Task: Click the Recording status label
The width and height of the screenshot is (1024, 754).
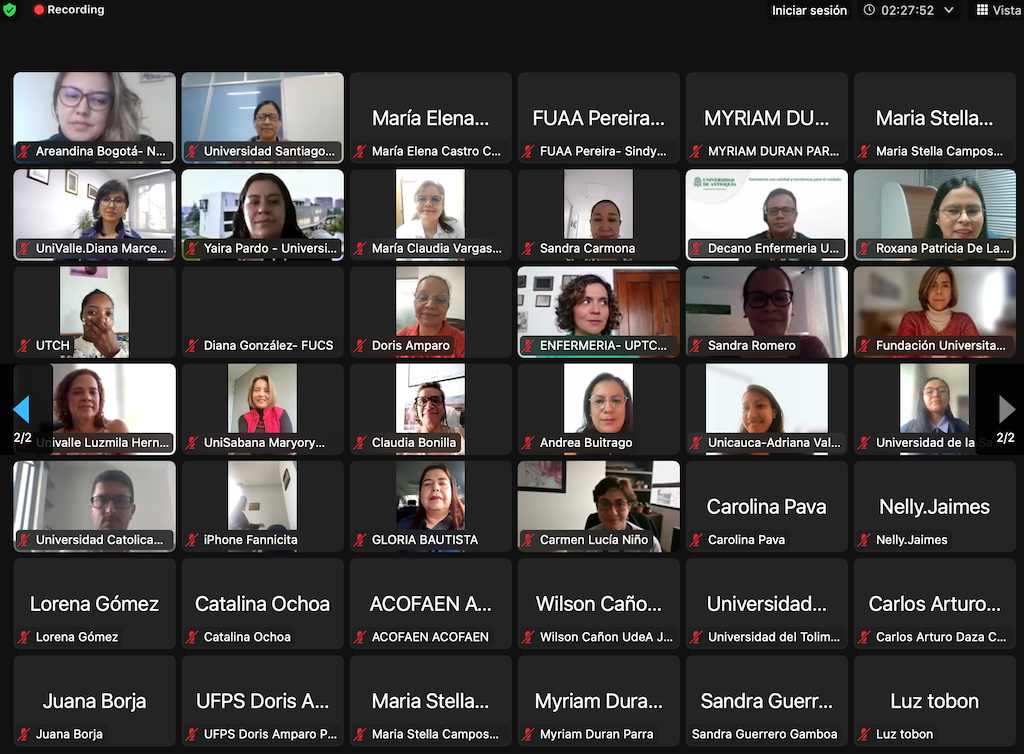Action: (76, 10)
